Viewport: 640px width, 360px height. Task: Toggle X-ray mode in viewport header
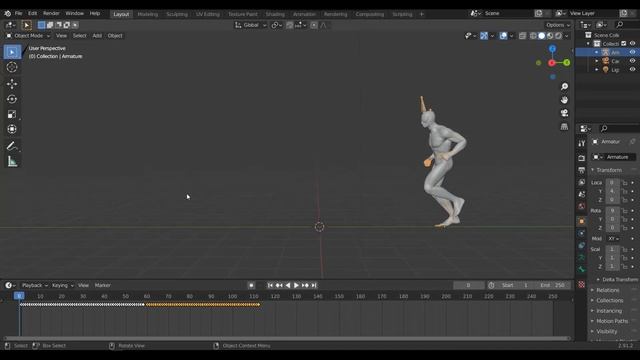522,36
